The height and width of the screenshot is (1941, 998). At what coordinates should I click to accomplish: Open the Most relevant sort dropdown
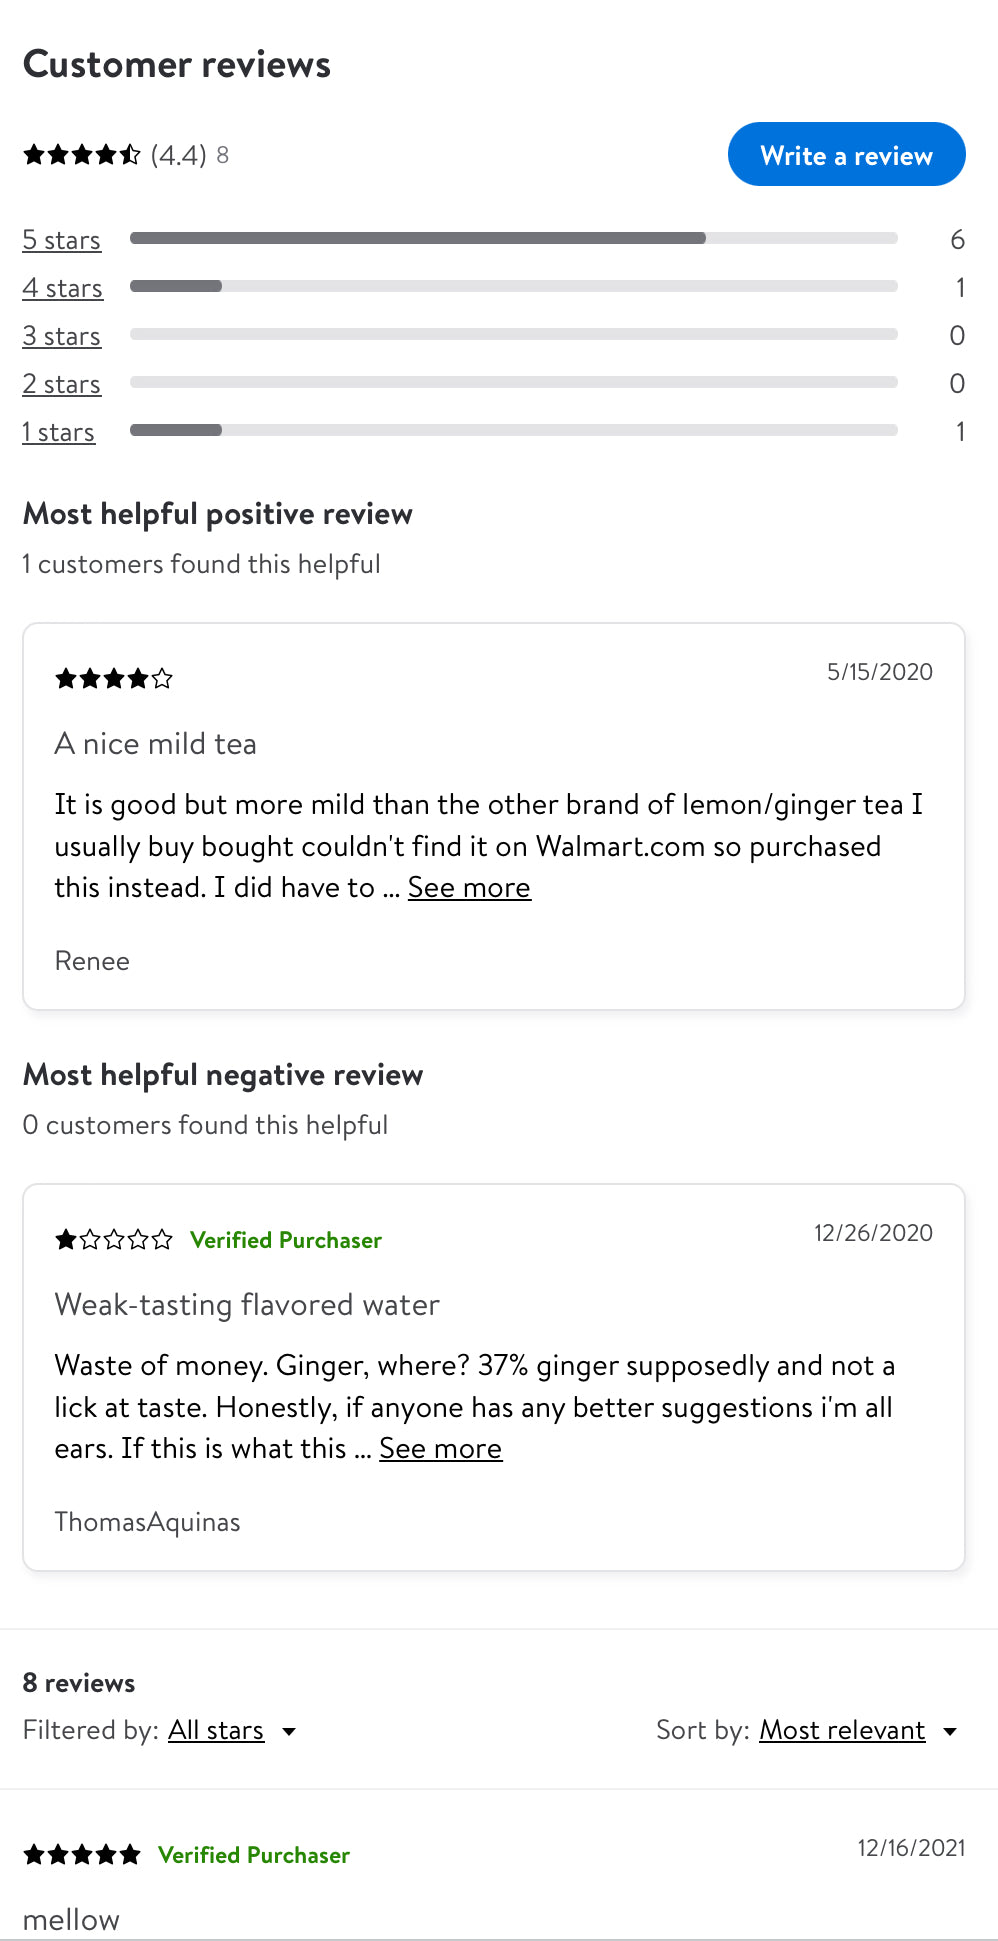[x=842, y=1730]
